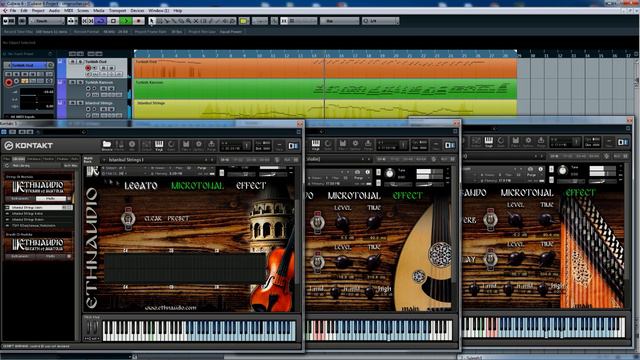Adjust the upper TIME knob in Oud window
Screen dimensions: 640x360
(373, 222)
